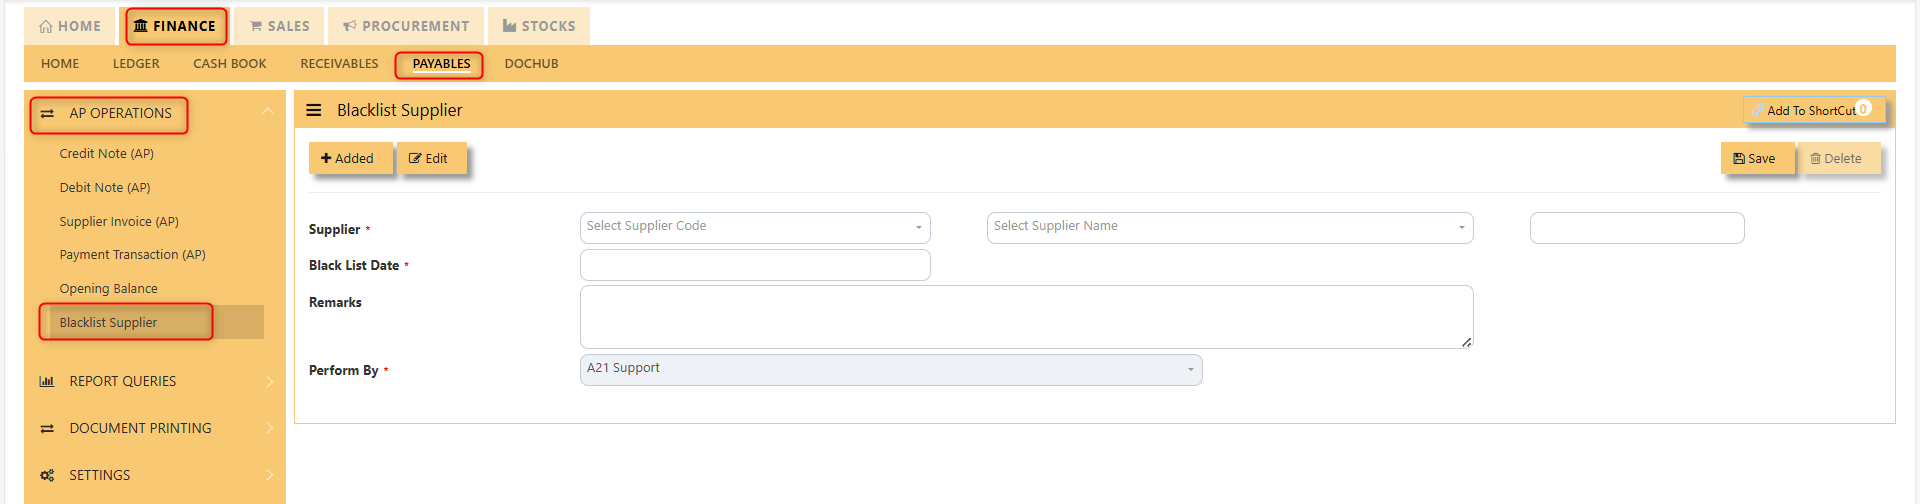Collapse the AP Operations section chevron

coord(267,112)
